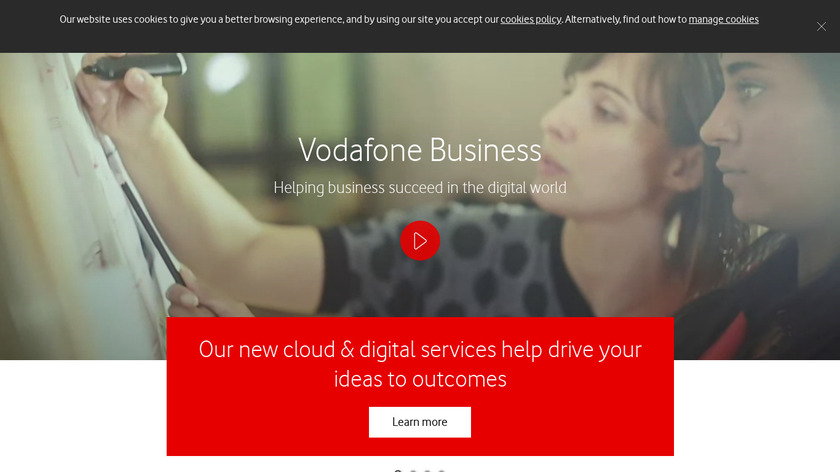Dismiss the cookie notice with the X
This screenshot has height=472, width=840.
(821, 26)
